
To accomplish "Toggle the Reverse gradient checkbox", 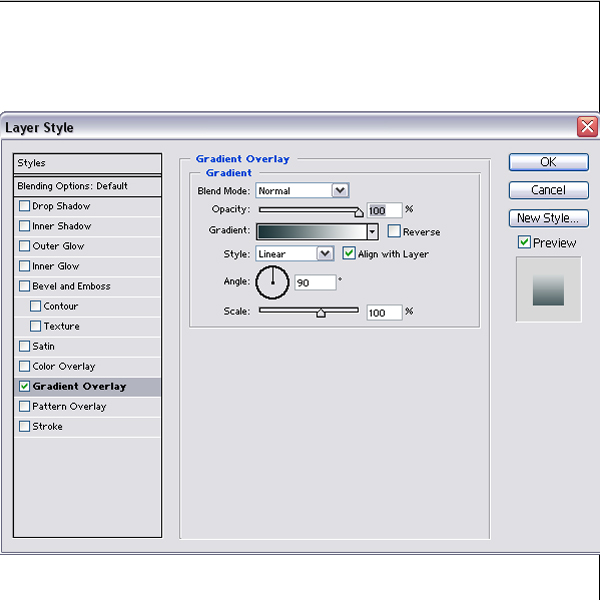I will tap(394, 231).
